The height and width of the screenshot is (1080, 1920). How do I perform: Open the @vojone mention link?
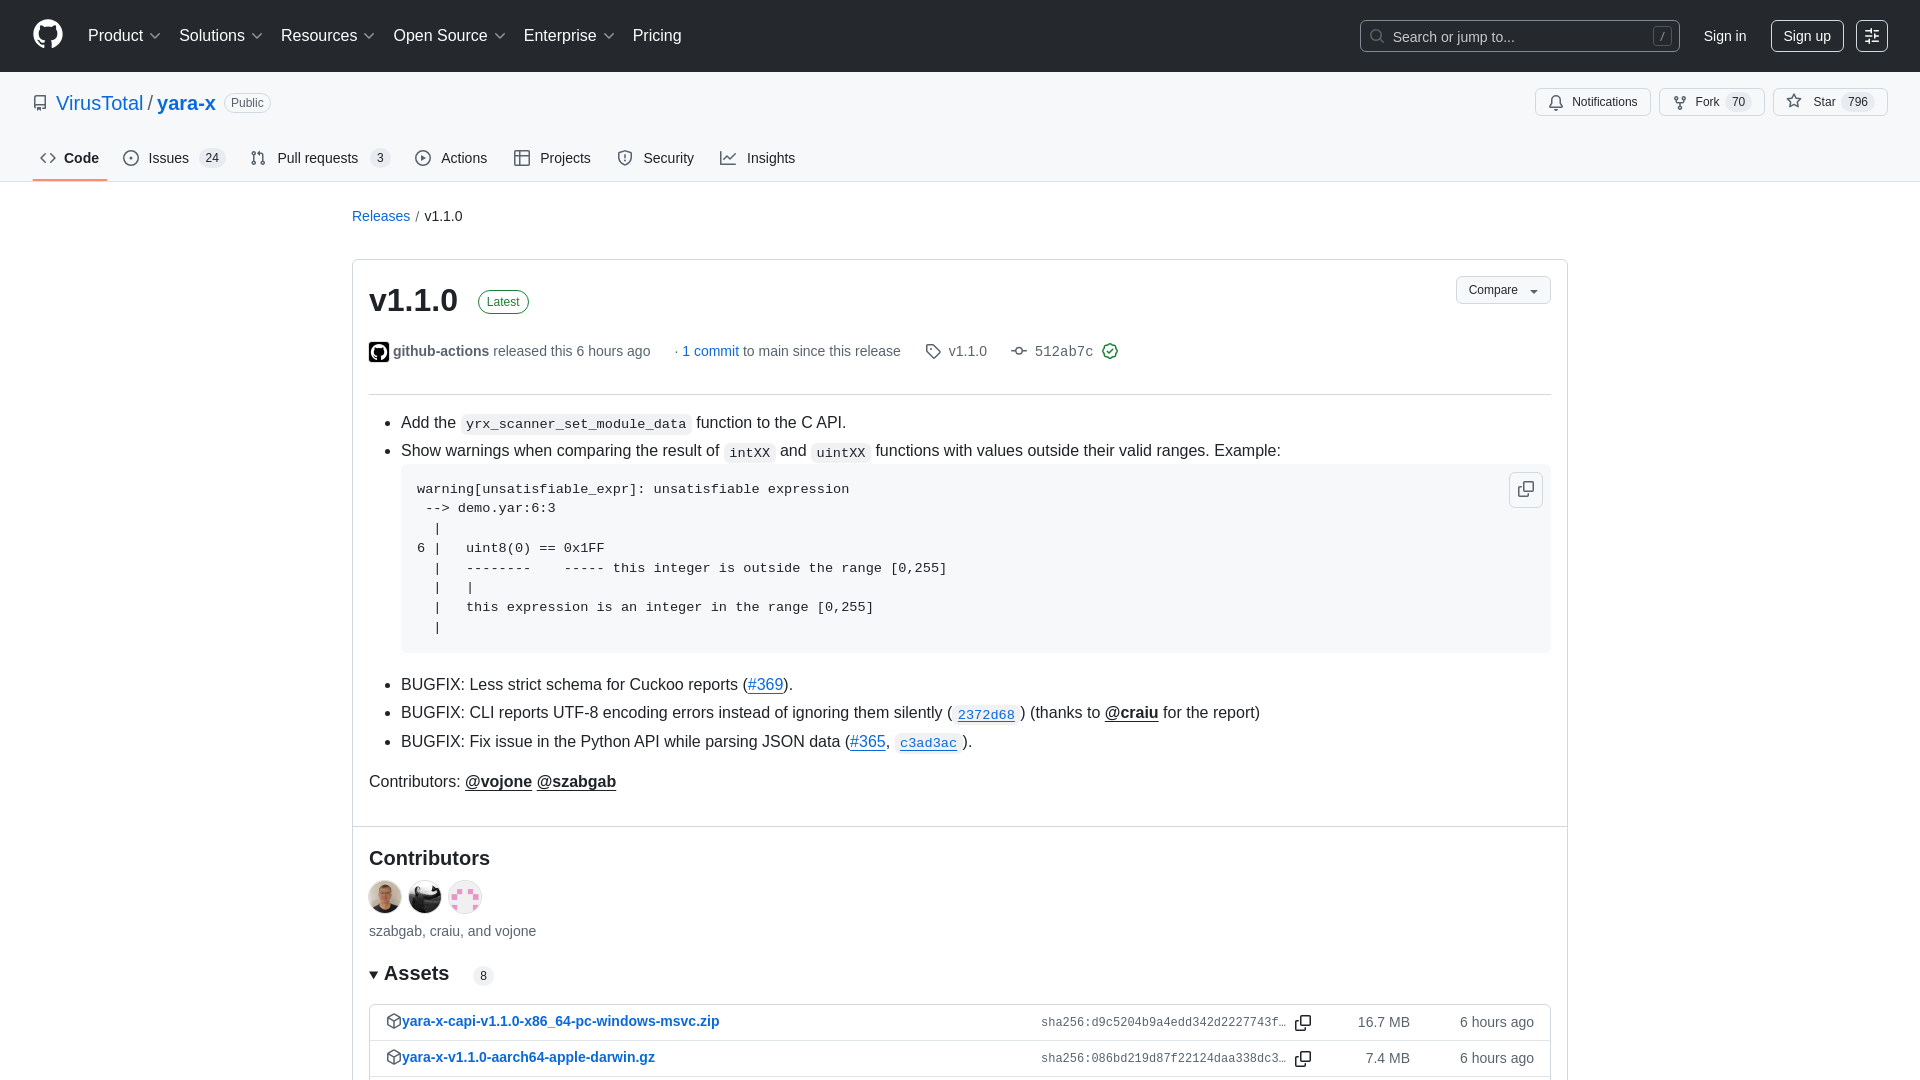[498, 782]
